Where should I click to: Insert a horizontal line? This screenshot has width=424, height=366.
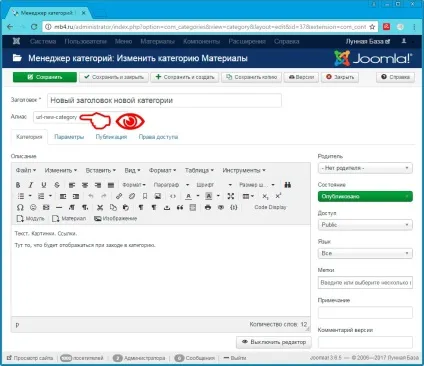tap(59, 207)
